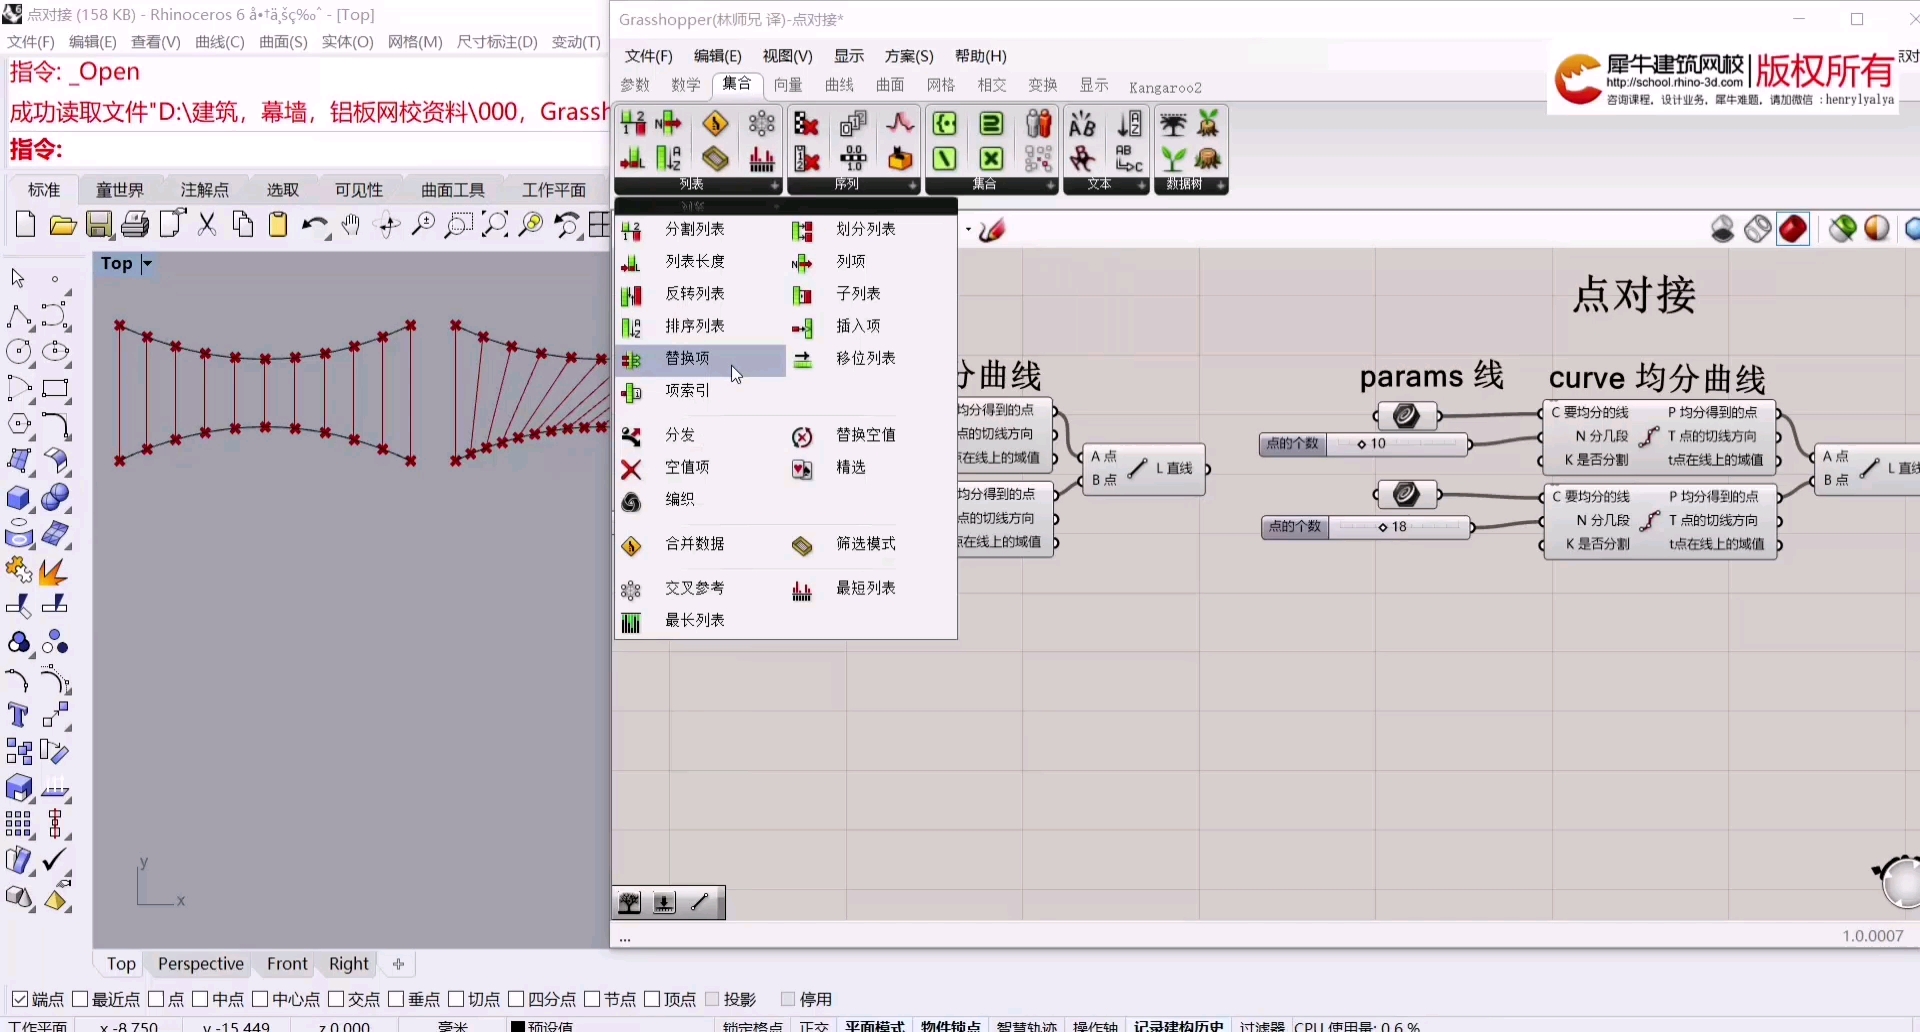Screen dimensions: 1920x1032
Task: Open the 交叉参考 (cross reference) component
Action: click(696, 589)
